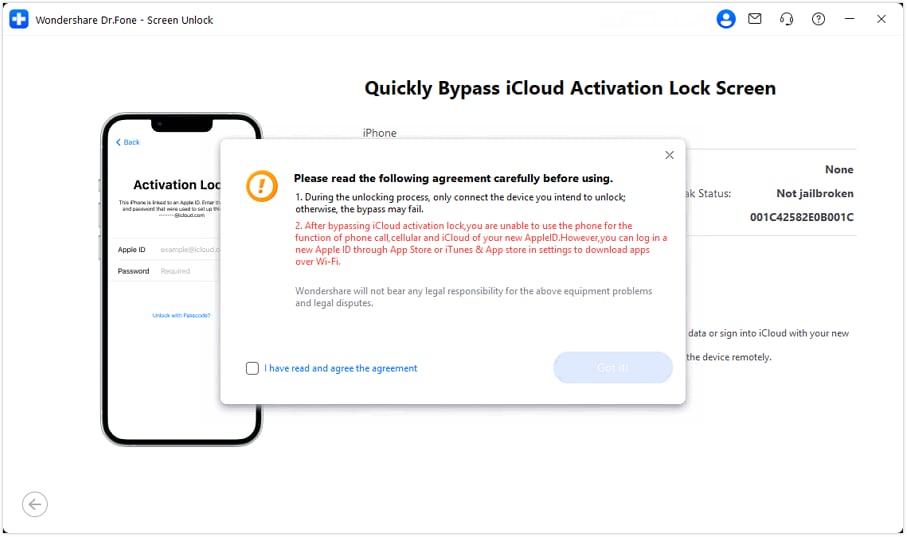Image resolution: width=907 pixels, height=537 pixels.
Task: Click the 'Please read the following agreement' heading
Action: tap(453, 178)
